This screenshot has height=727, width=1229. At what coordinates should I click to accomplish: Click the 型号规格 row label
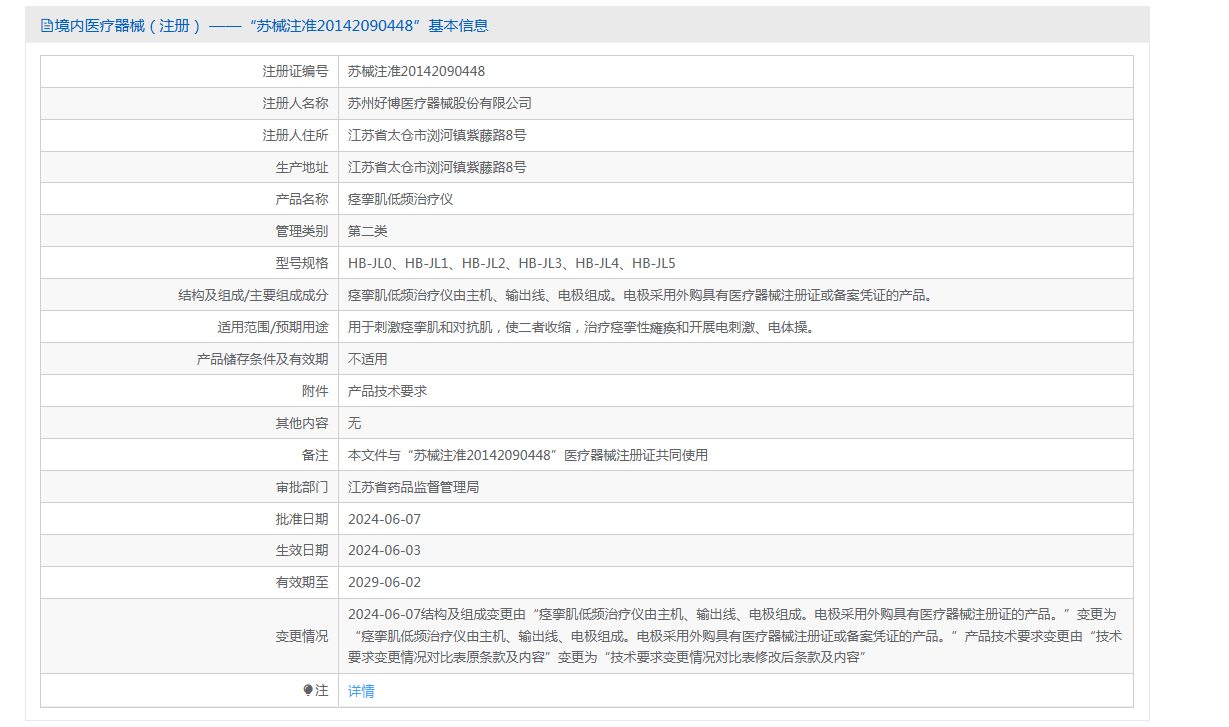tap(302, 263)
